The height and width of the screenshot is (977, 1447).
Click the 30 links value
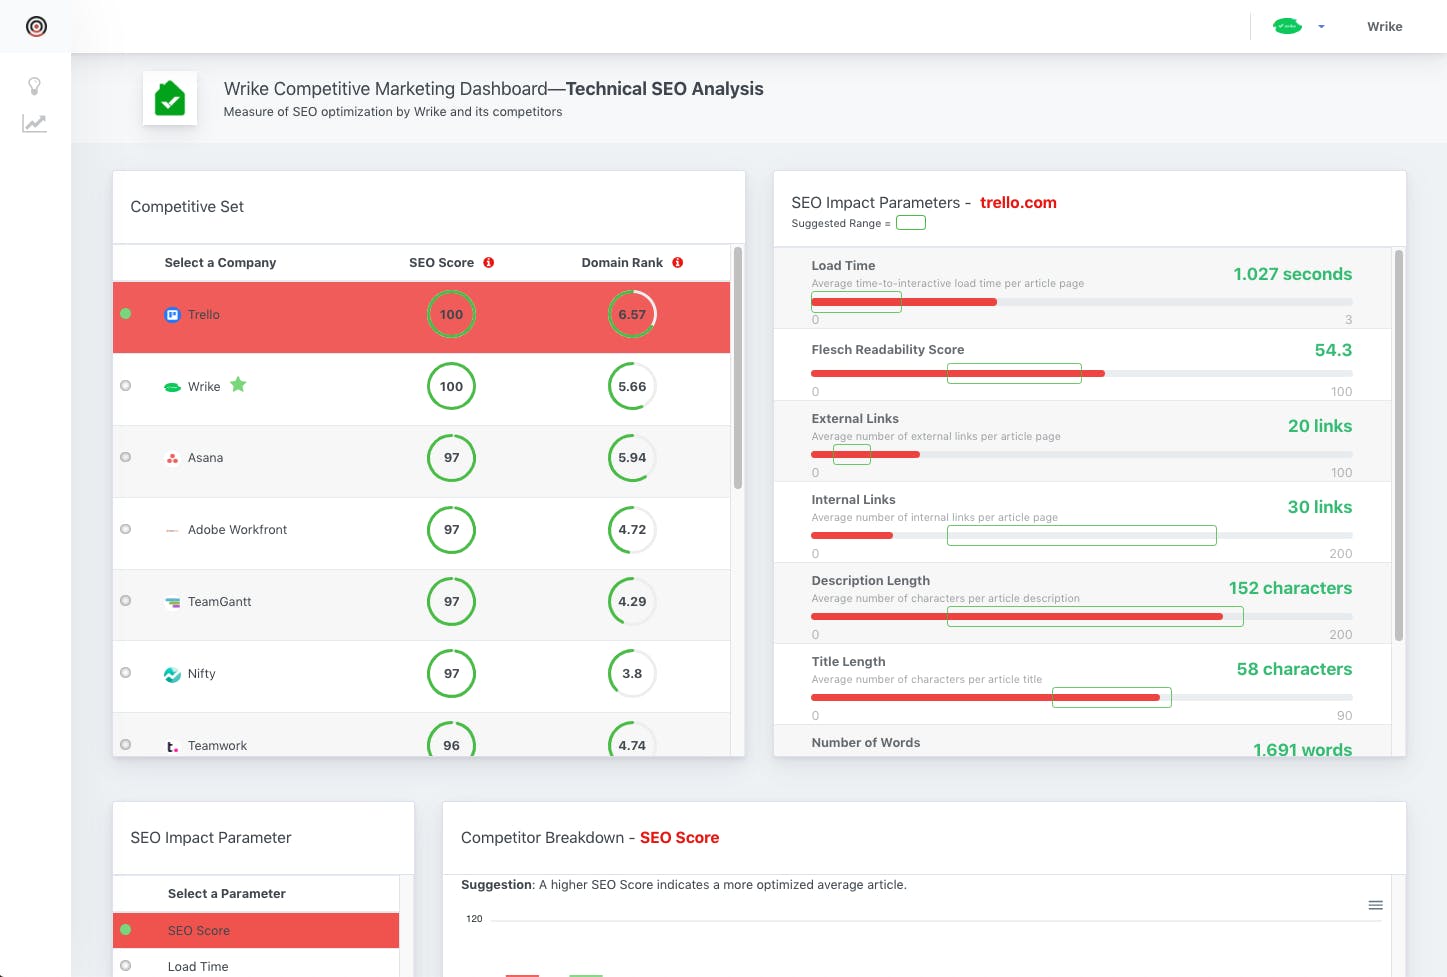click(x=1320, y=507)
